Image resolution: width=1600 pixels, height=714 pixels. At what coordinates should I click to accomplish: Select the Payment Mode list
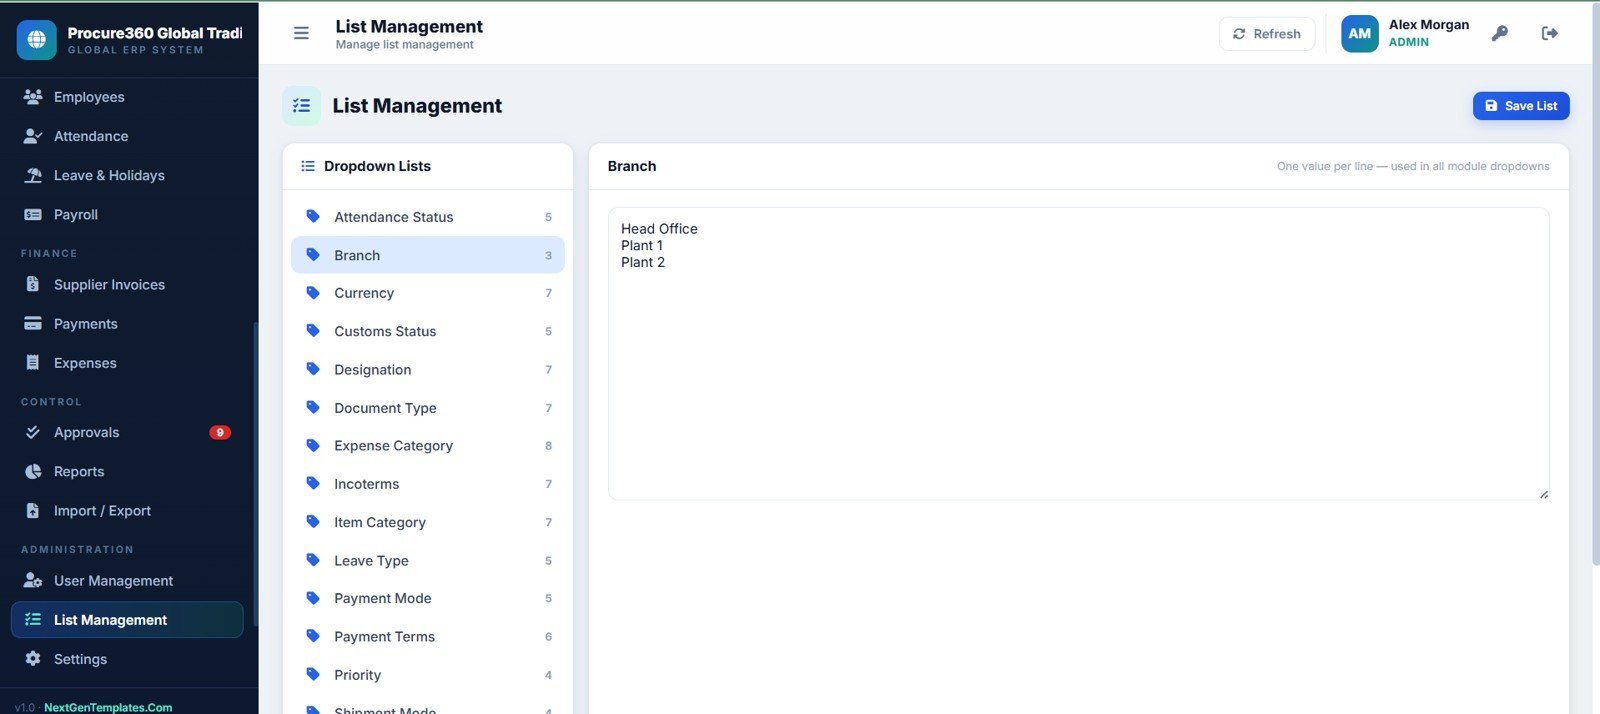[x=428, y=598]
